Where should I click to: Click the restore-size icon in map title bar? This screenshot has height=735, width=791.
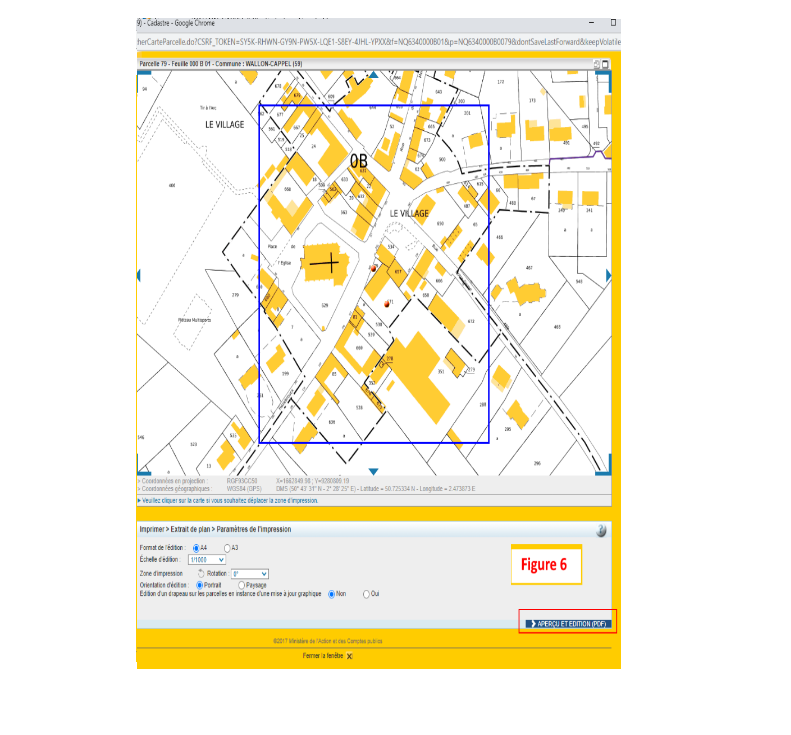(597, 64)
